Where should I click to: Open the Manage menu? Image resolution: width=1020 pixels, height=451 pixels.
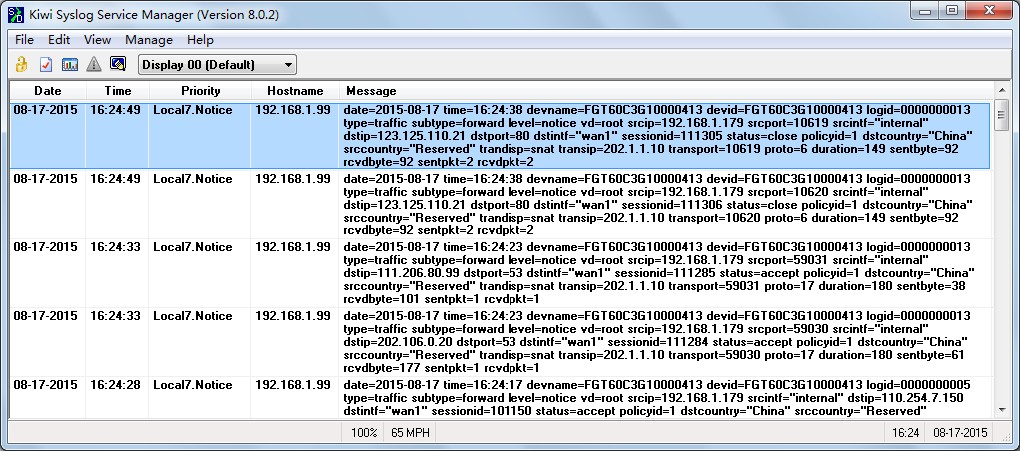(149, 40)
